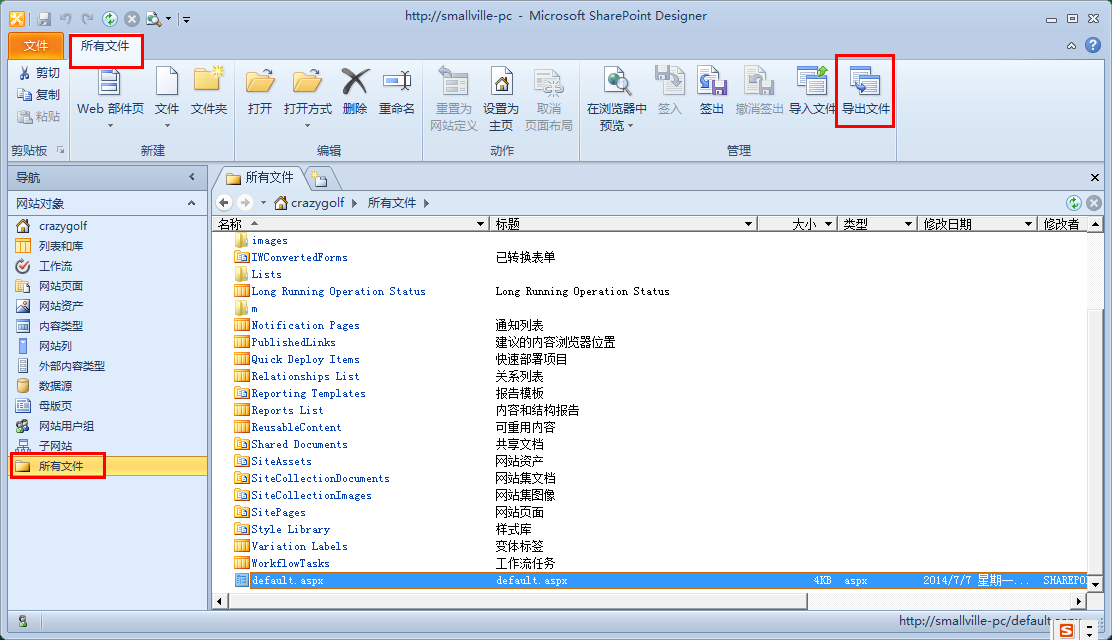Click the 导入文件 icon

coord(813,80)
